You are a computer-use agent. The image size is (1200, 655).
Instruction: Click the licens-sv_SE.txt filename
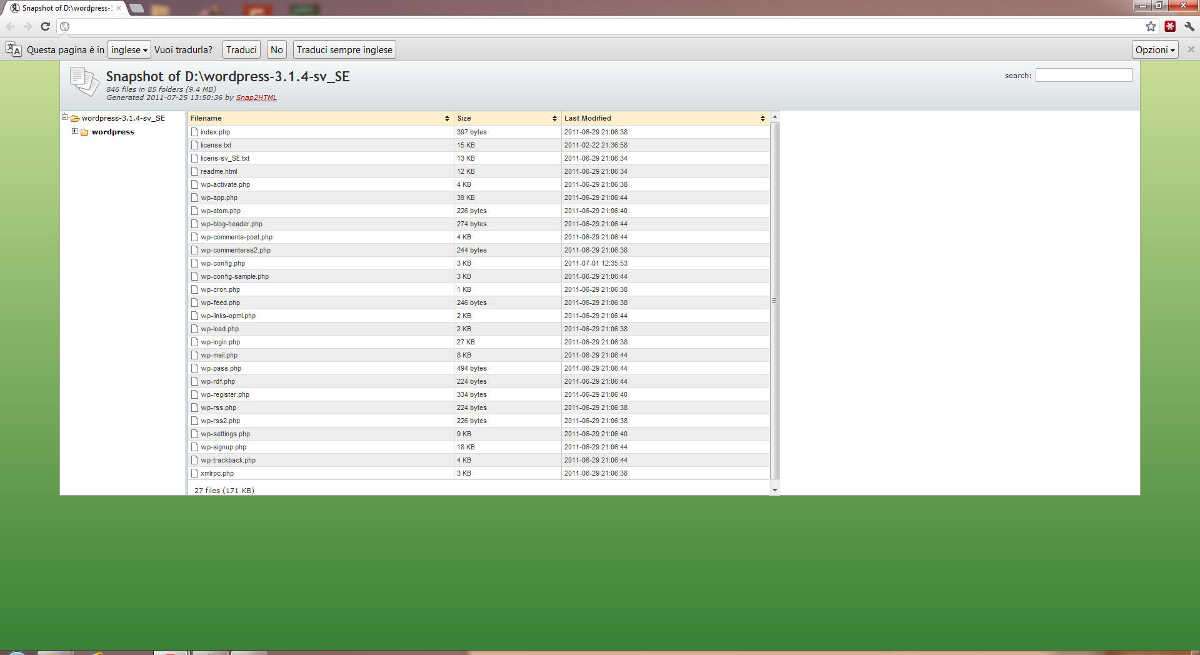coord(225,158)
